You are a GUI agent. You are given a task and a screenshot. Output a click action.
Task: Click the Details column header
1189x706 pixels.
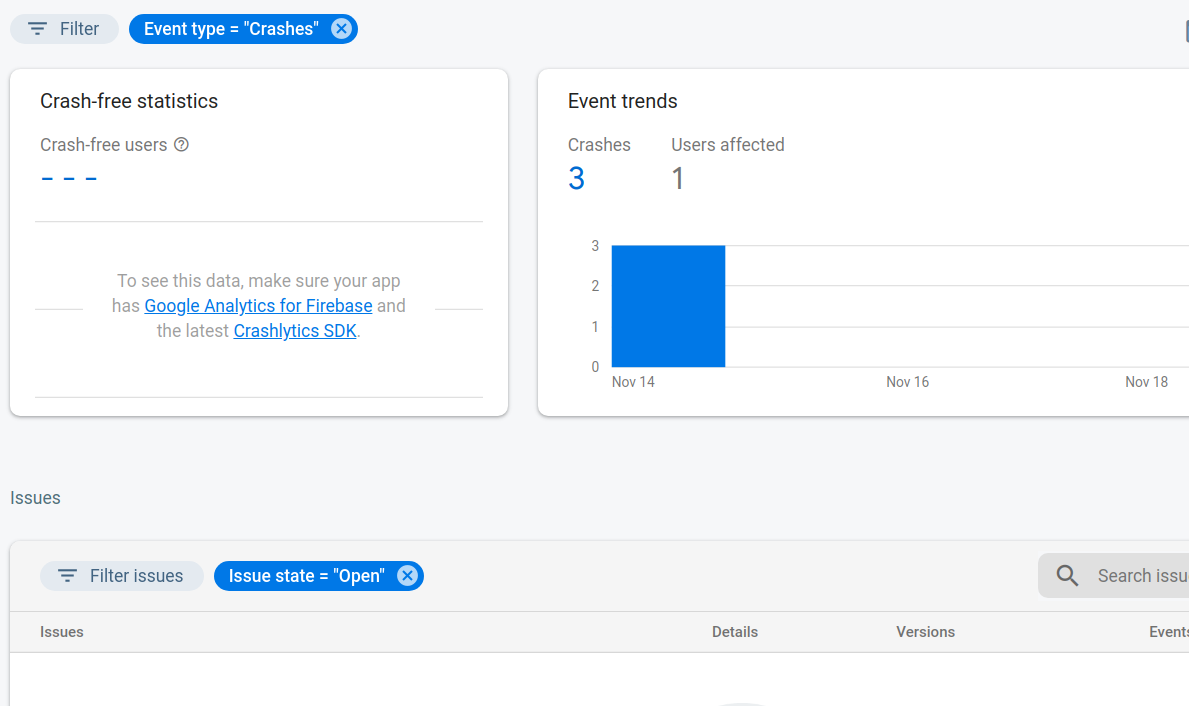click(735, 632)
